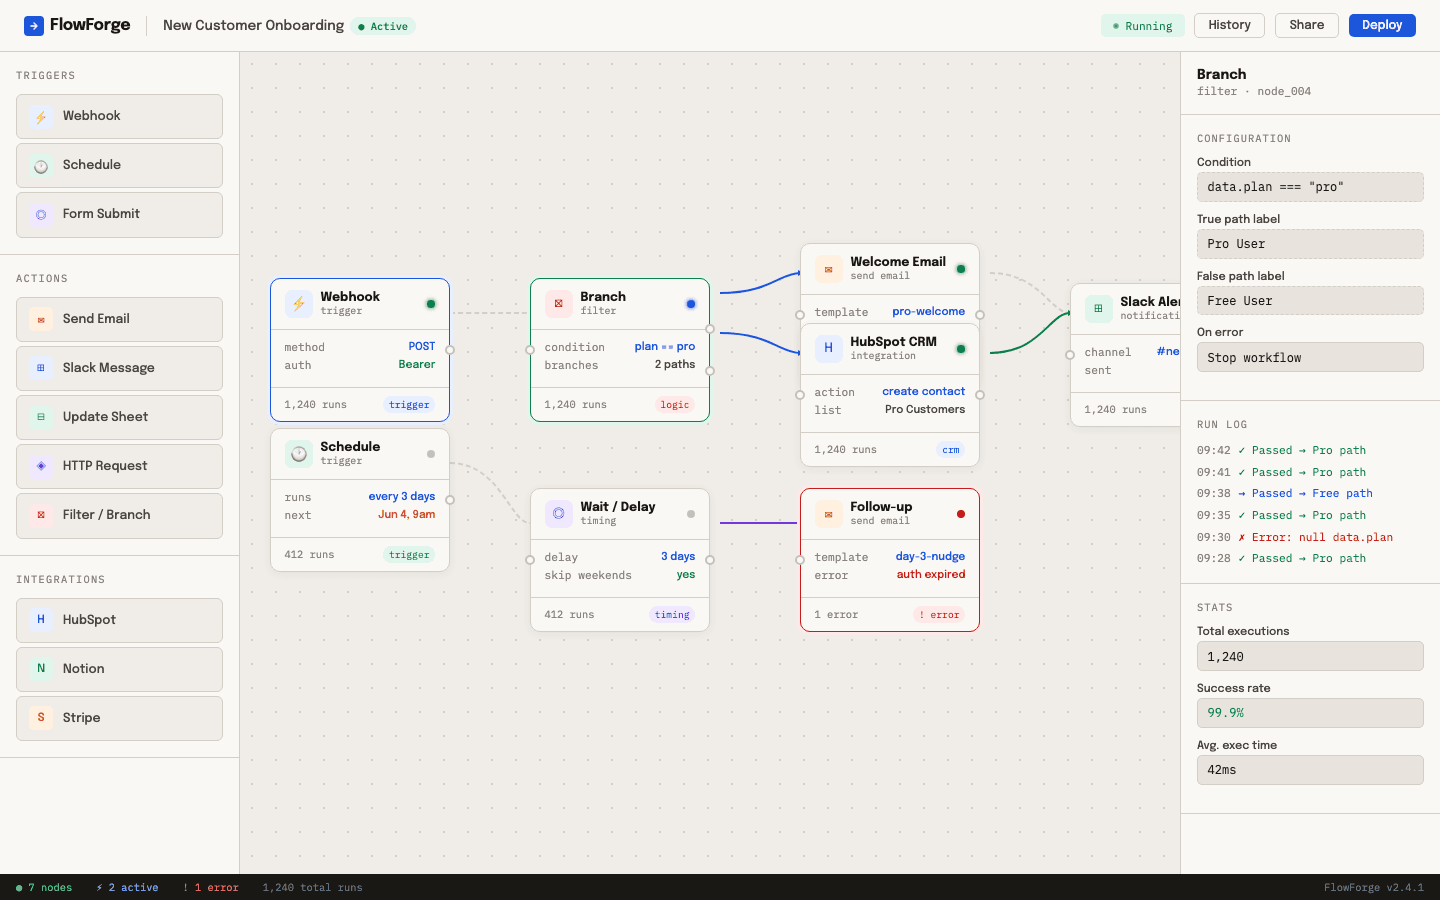
Task: Deploy the workflow
Action: pyautogui.click(x=1382, y=25)
